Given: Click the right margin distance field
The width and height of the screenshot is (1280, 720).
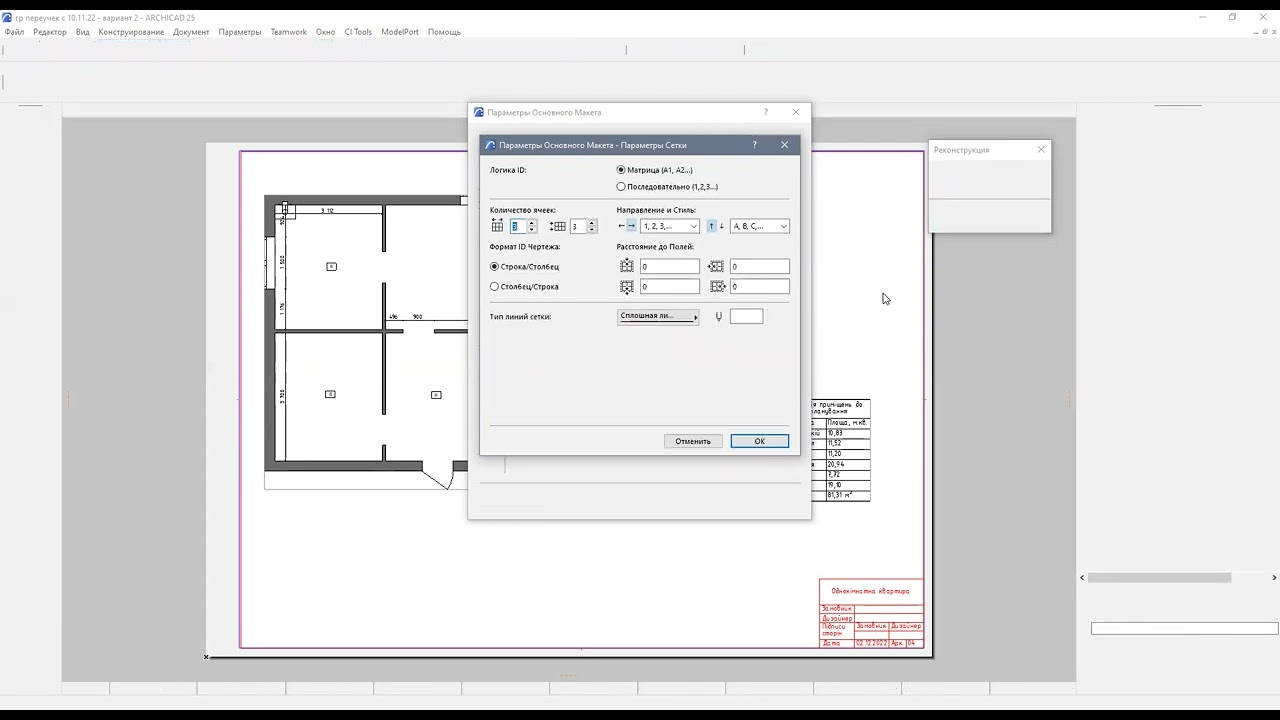Looking at the screenshot, I should [760, 287].
